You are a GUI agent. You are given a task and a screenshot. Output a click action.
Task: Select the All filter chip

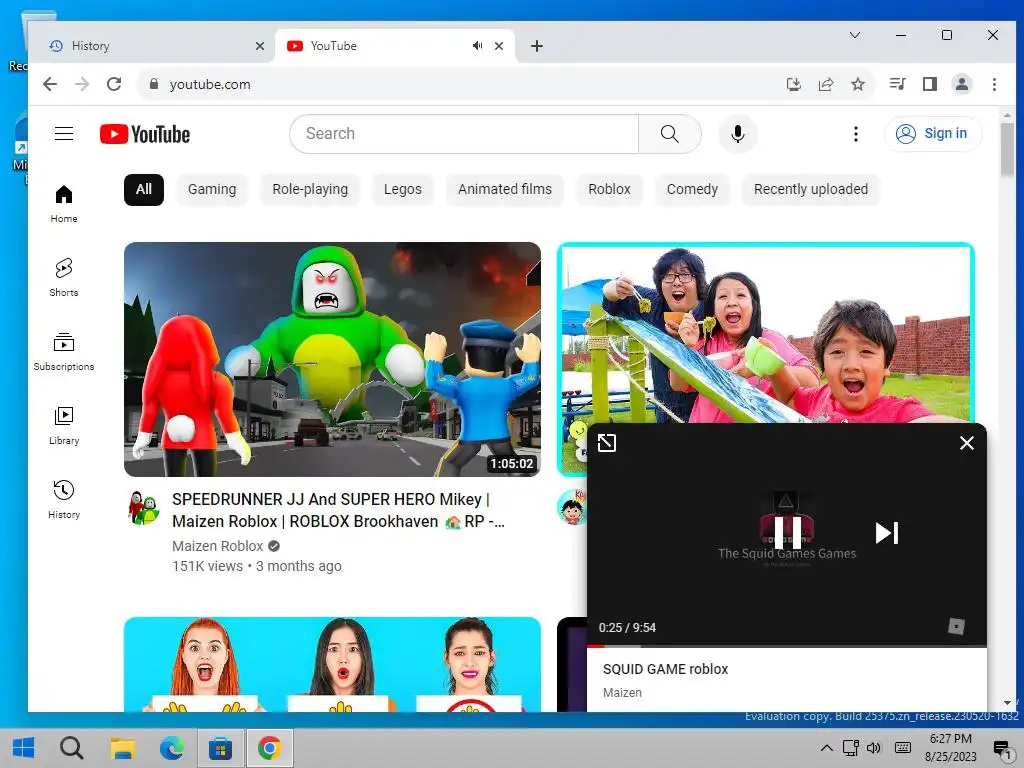pyautogui.click(x=144, y=189)
